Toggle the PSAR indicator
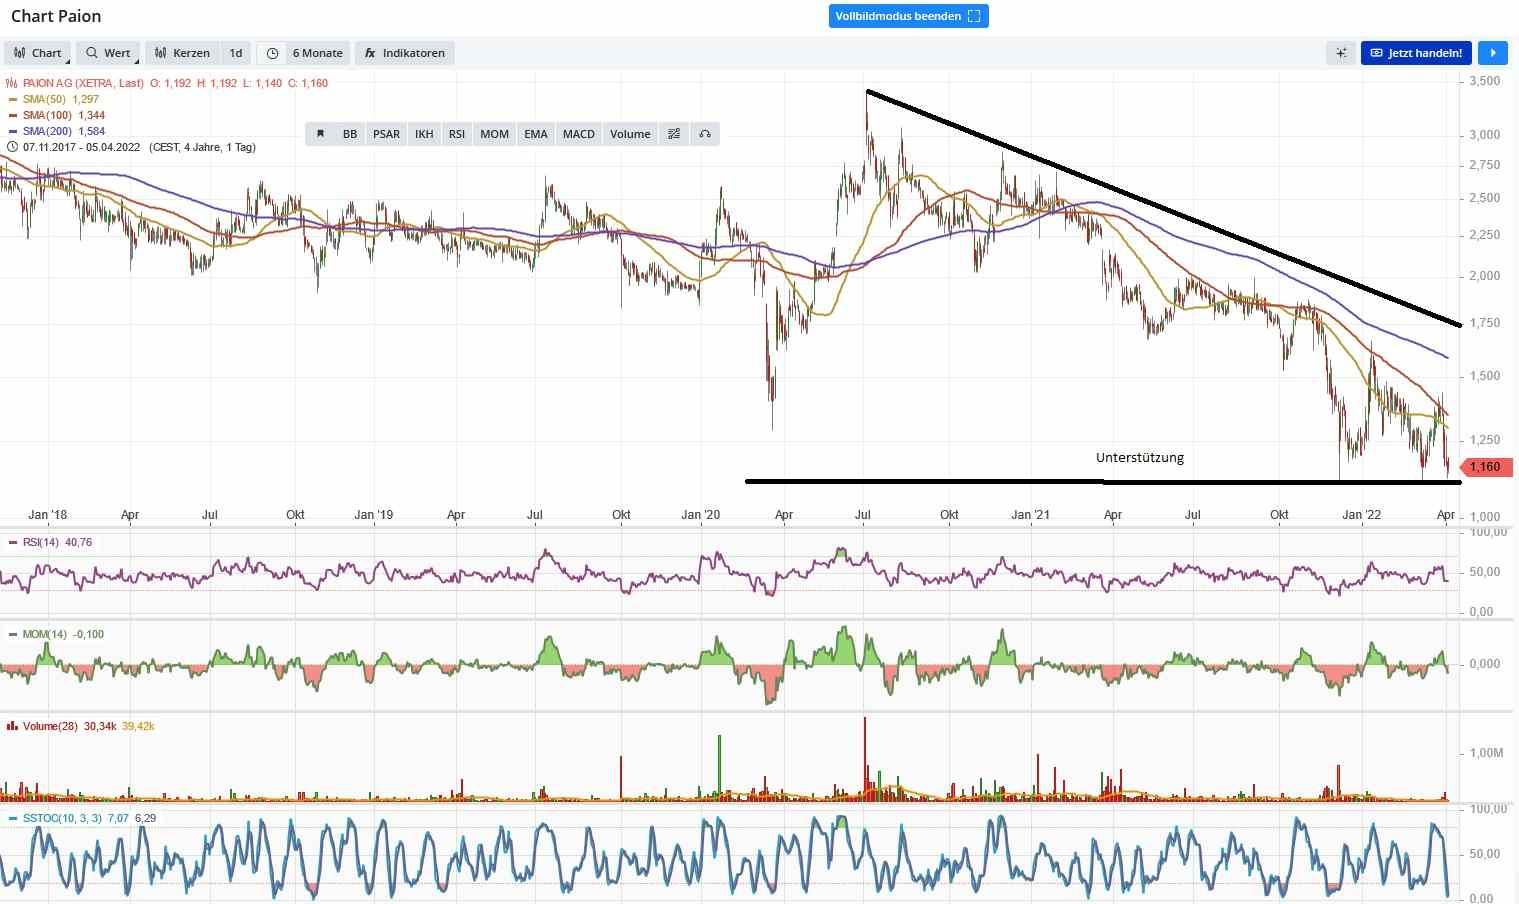This screenshot has height=904, width=1519. 386,134
